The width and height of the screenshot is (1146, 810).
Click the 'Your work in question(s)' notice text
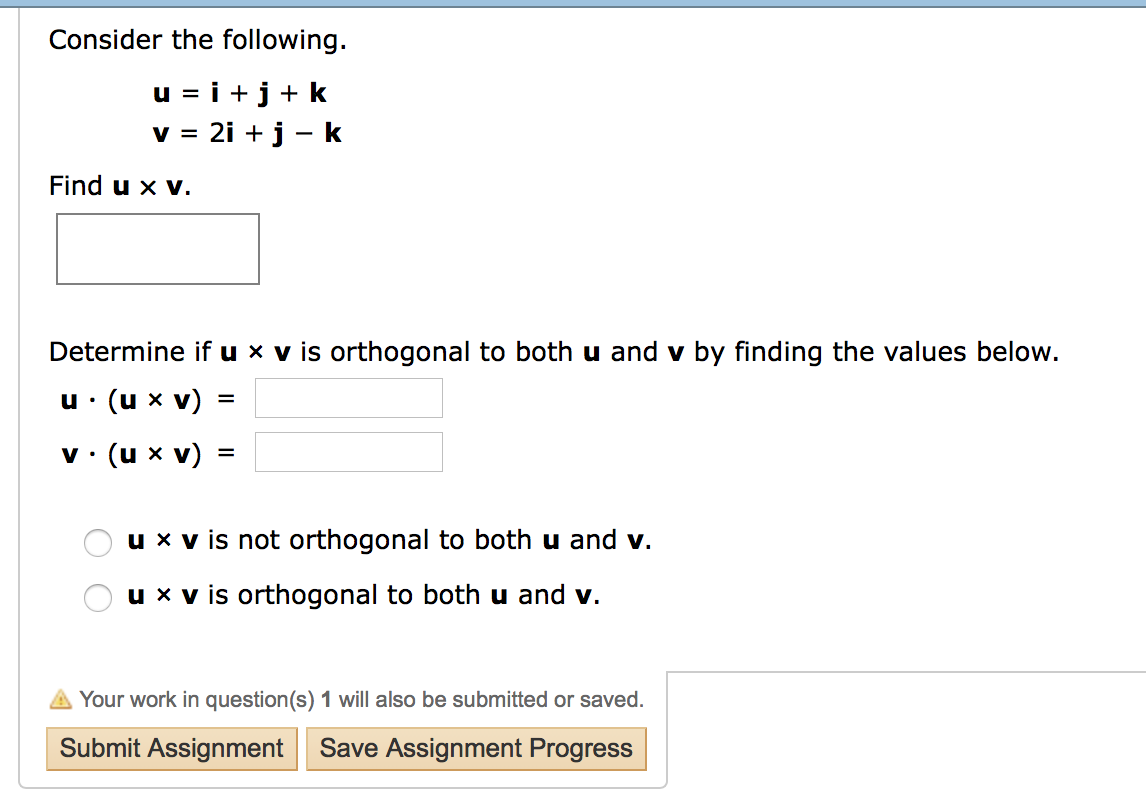[x=362, y=700]
